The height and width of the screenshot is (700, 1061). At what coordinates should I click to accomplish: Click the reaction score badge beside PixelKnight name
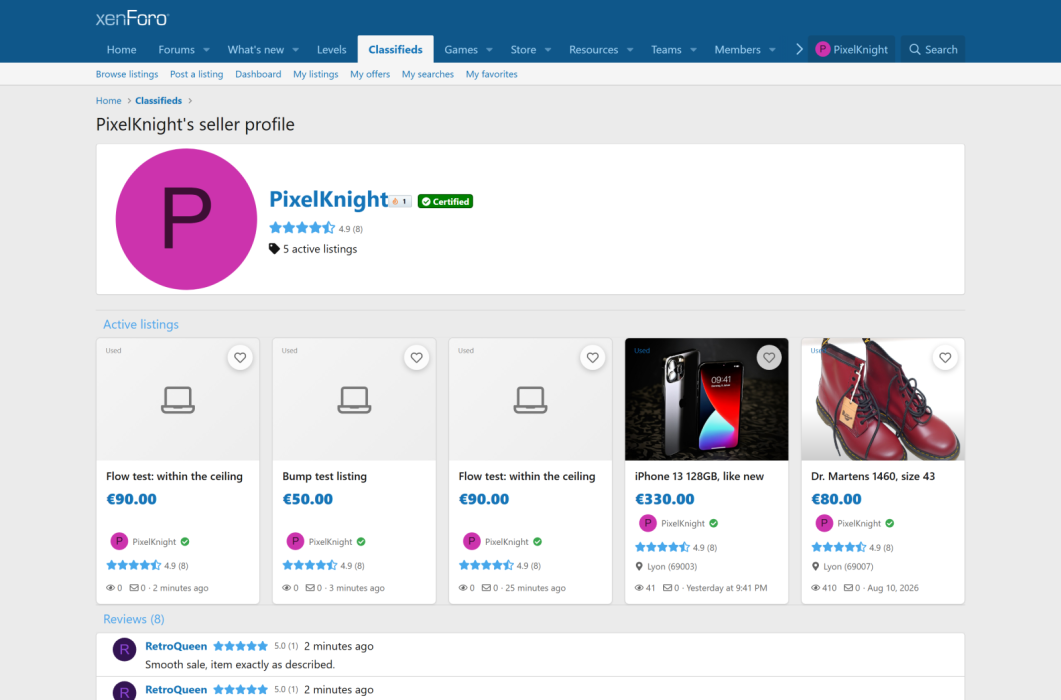(400, 201)
